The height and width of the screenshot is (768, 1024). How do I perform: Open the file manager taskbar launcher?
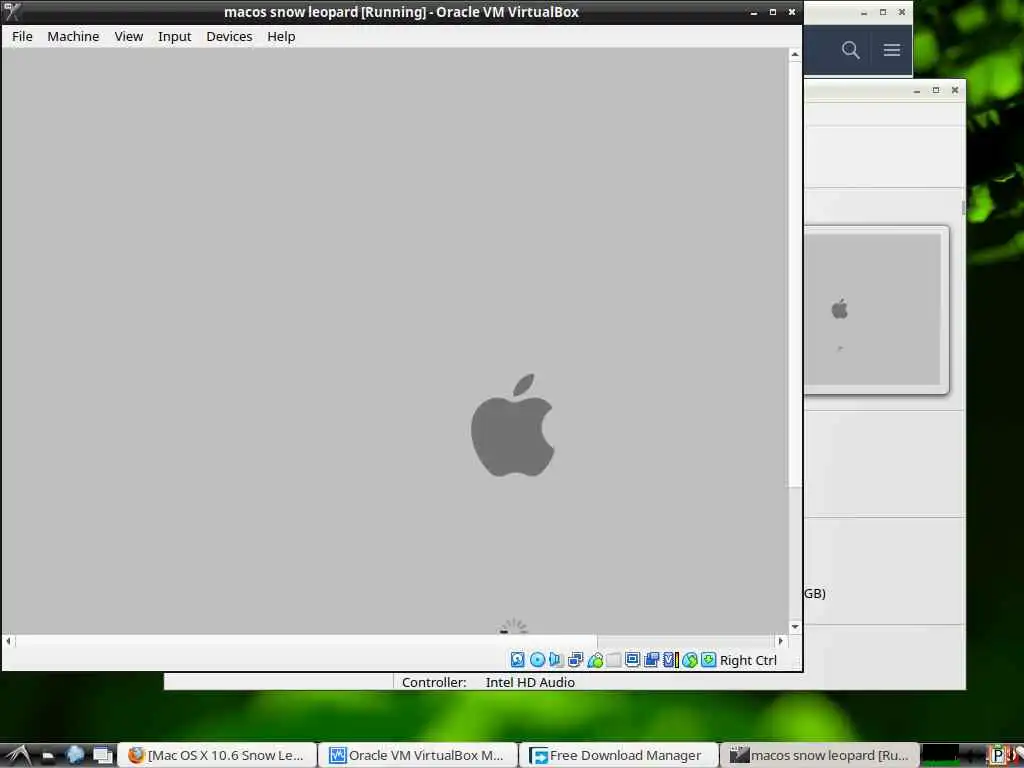tap(48, 756)
